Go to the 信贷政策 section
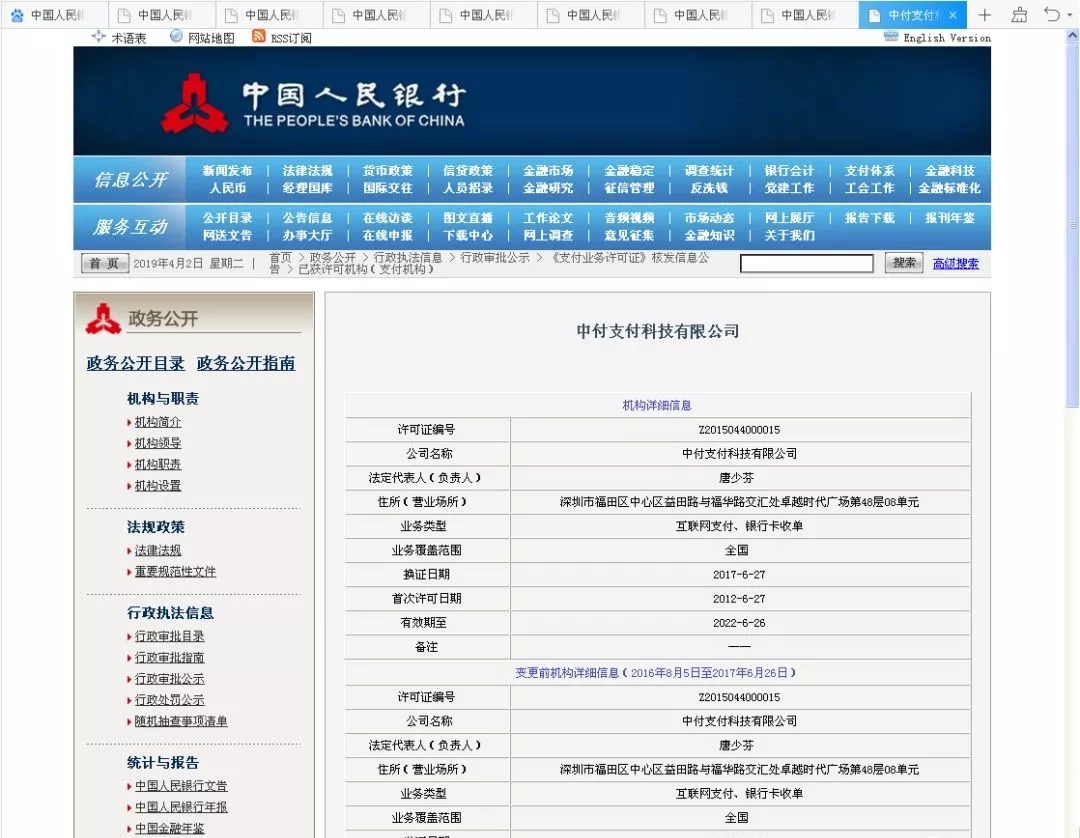Viewport: 1080px width, 838px height. 468,171
